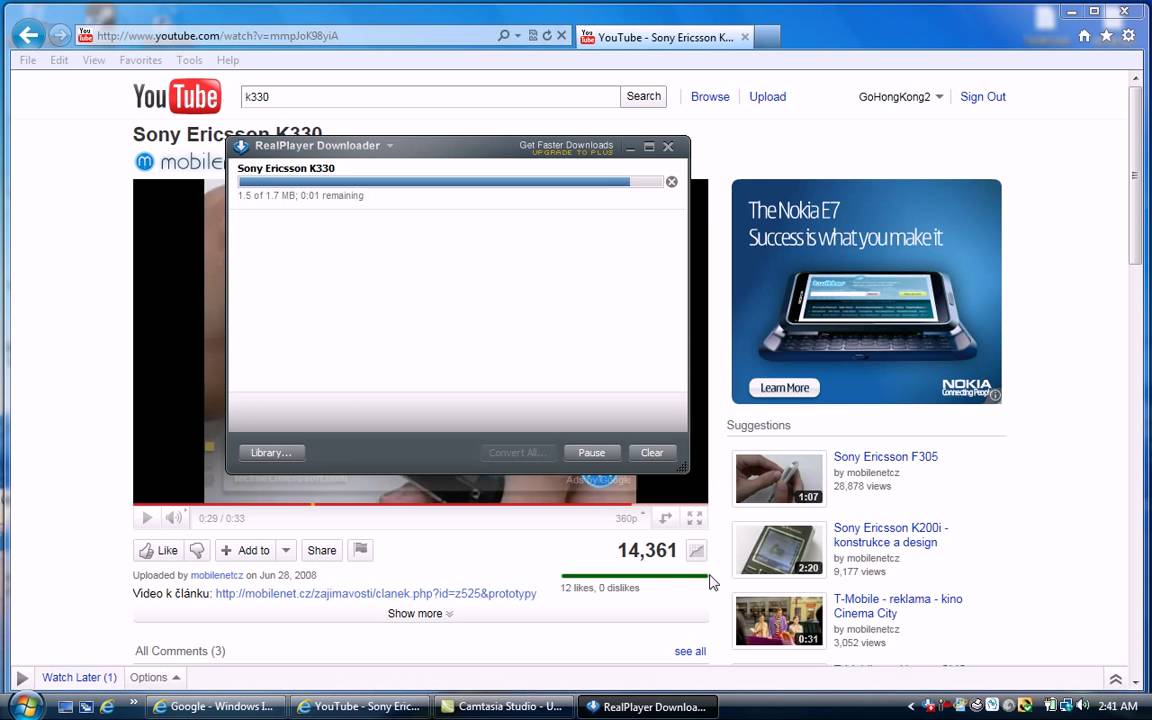Stop page loading in address bar
This screenshot has width=1152, height=720.
(x=561, y=35)
